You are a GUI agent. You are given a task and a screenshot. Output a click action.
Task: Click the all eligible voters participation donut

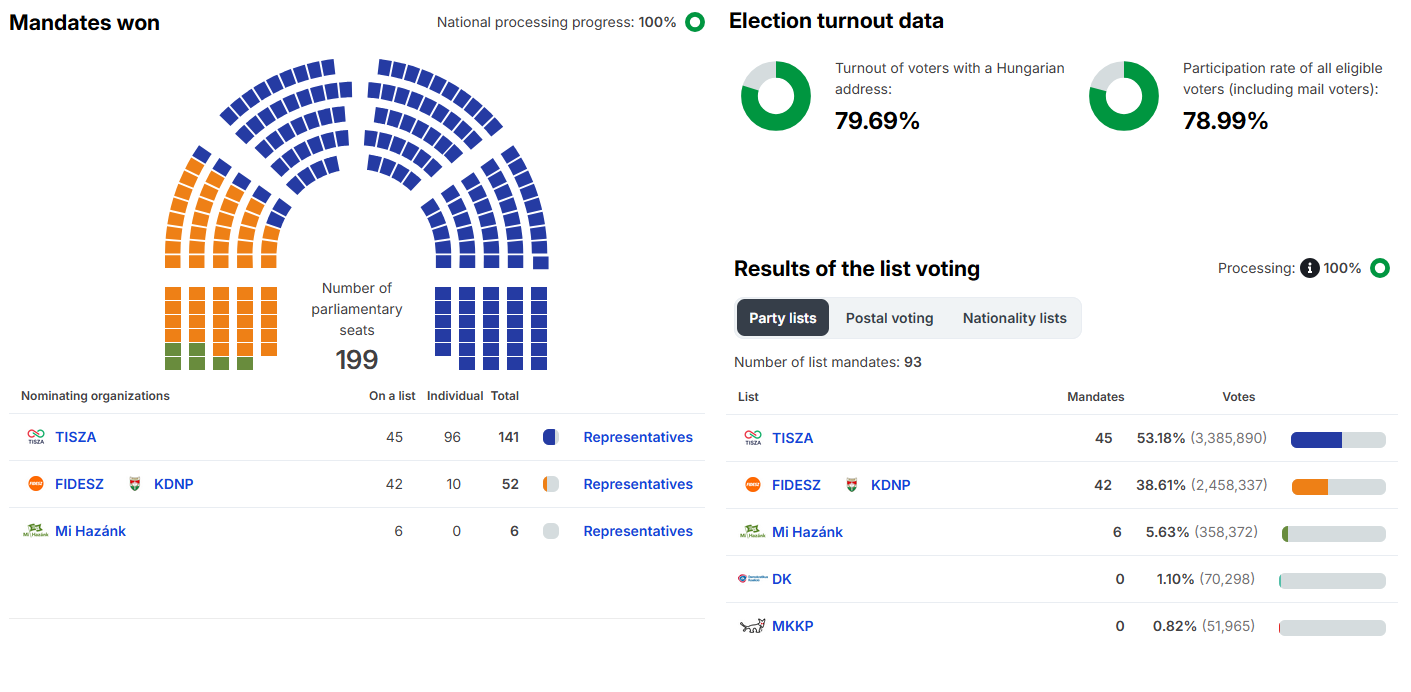tap(1124, 96)
